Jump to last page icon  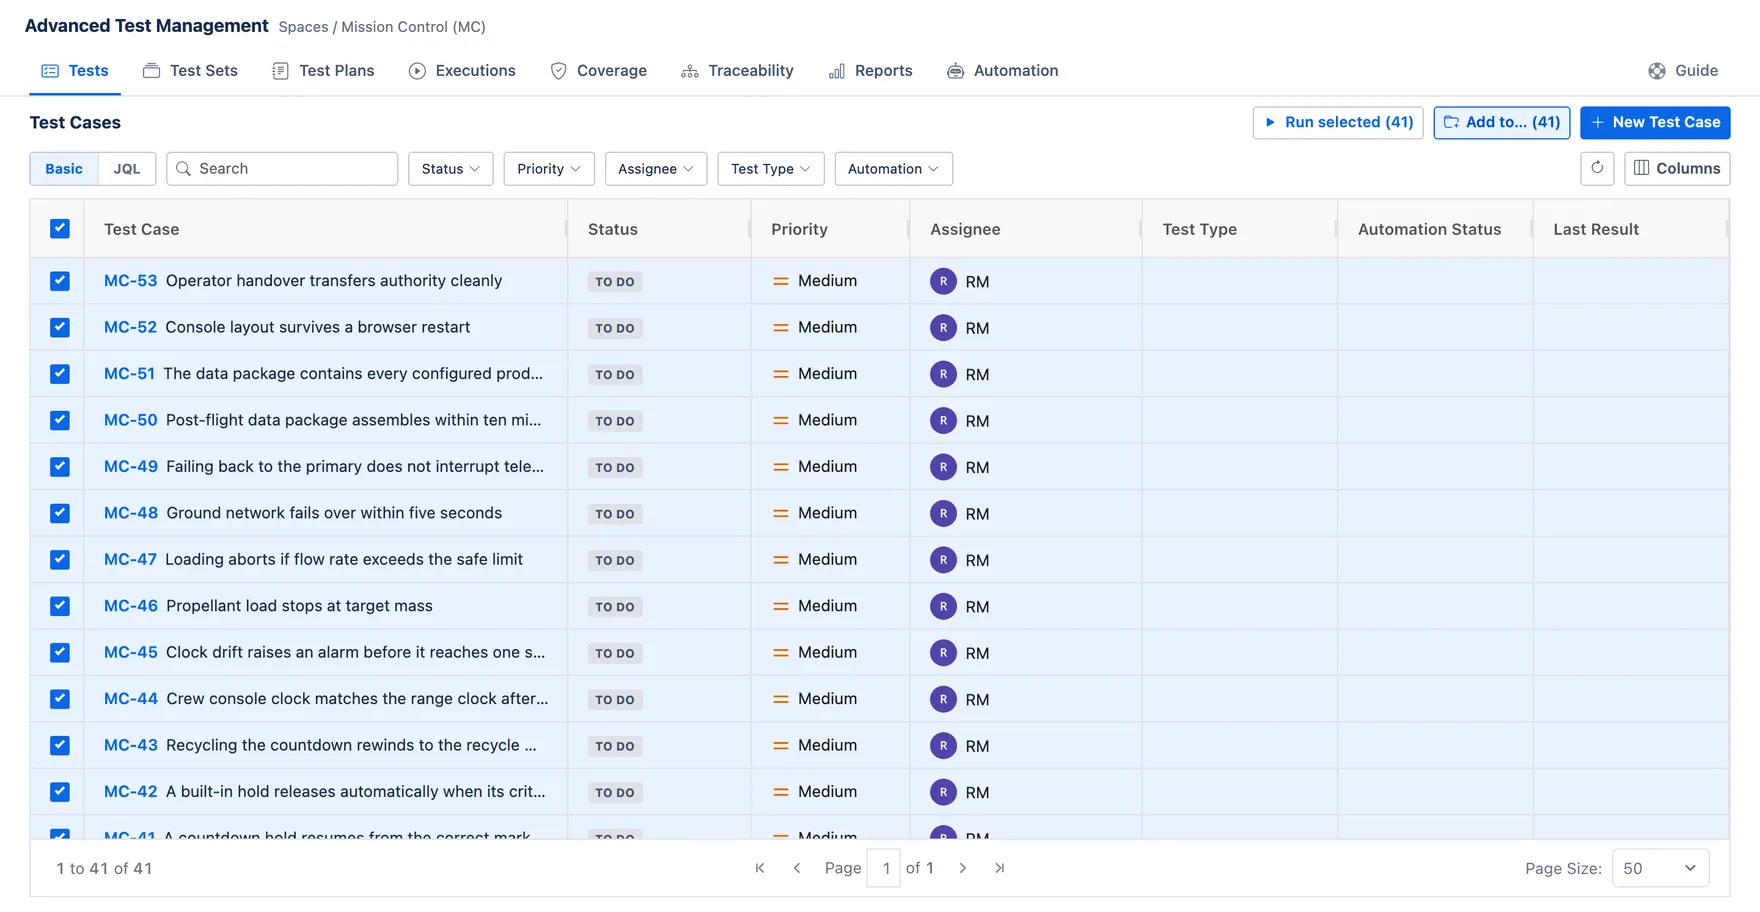click(1000, 868)
